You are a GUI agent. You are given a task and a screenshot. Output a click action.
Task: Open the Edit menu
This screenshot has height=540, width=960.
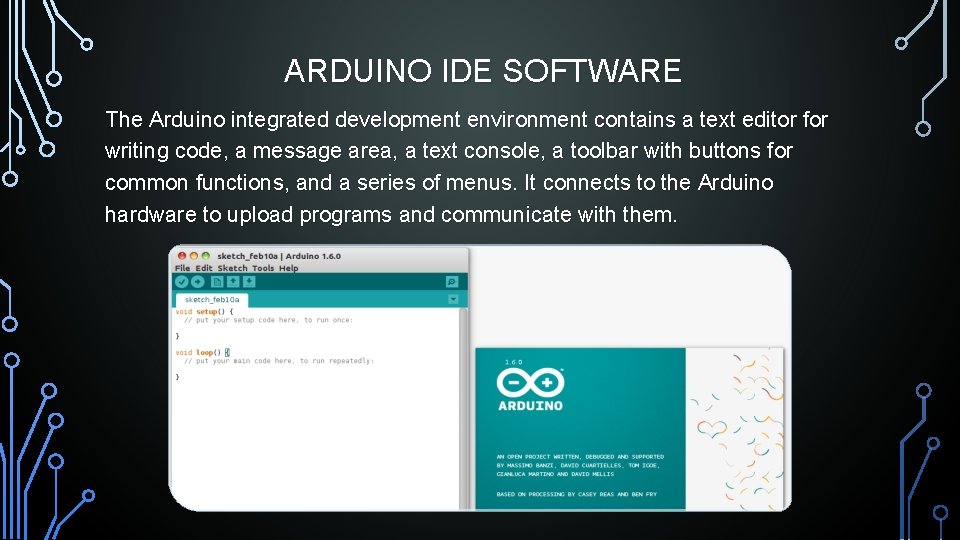point(203,268)
